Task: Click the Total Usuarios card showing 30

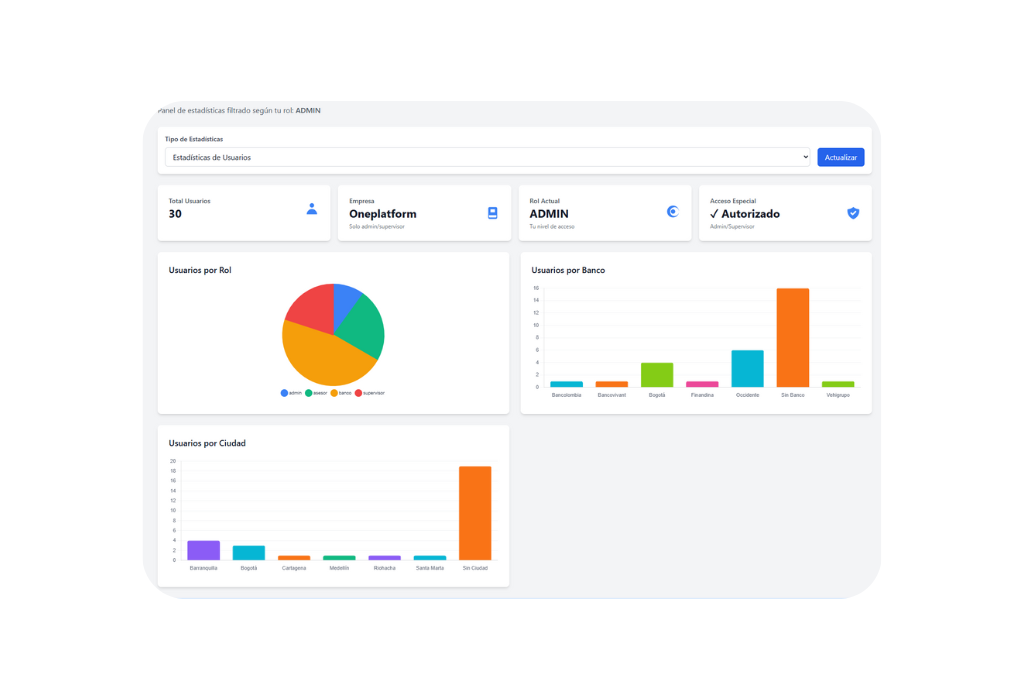Action: click(x=244, y=213)
